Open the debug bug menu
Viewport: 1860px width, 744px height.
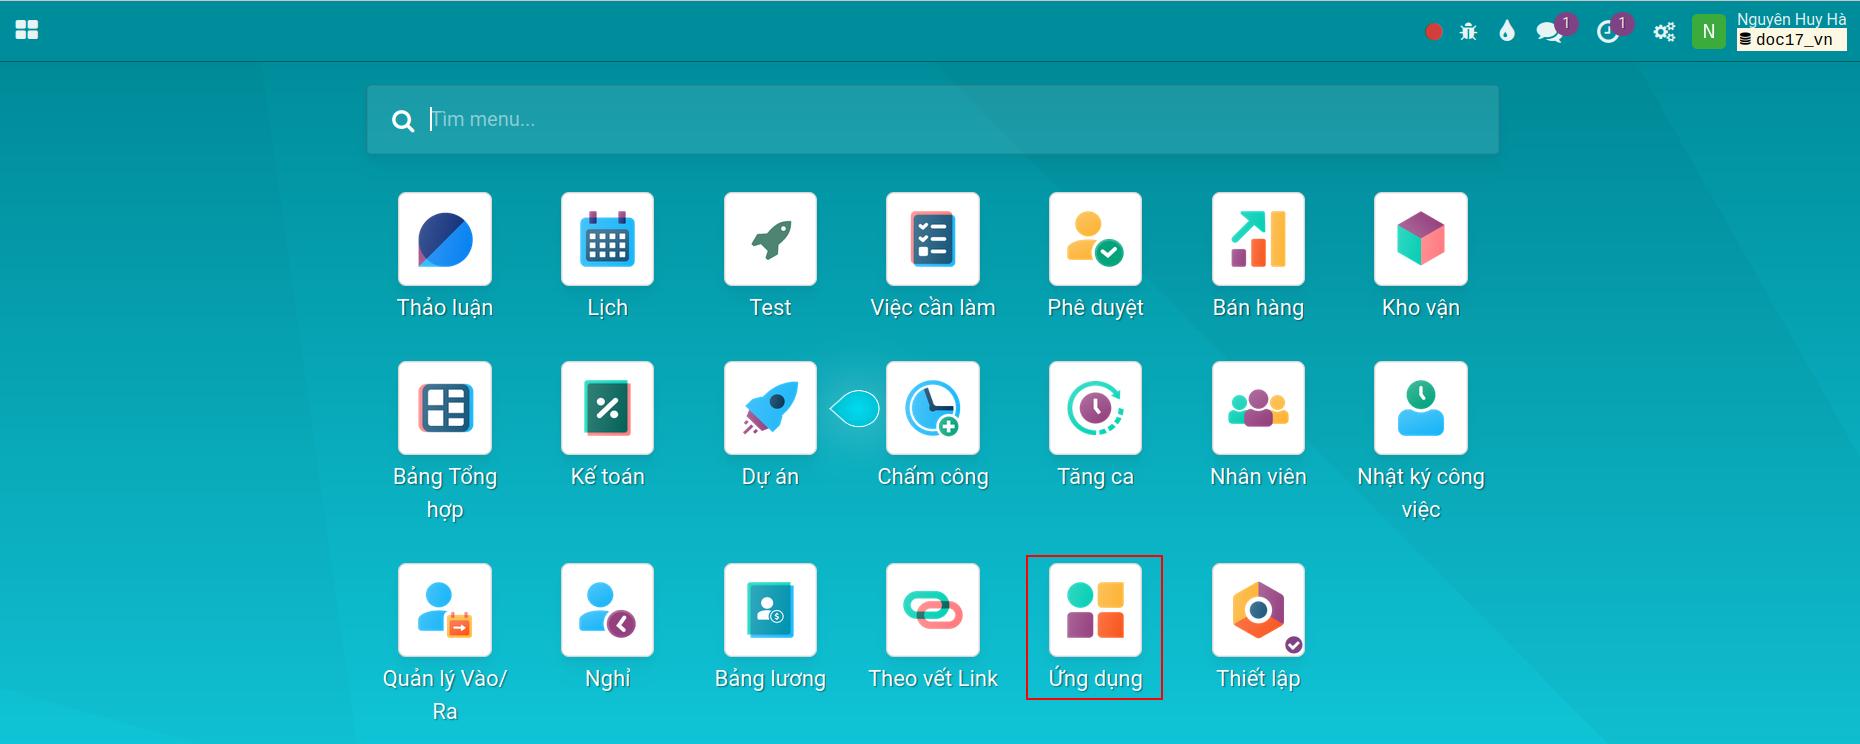[1468, 32]
